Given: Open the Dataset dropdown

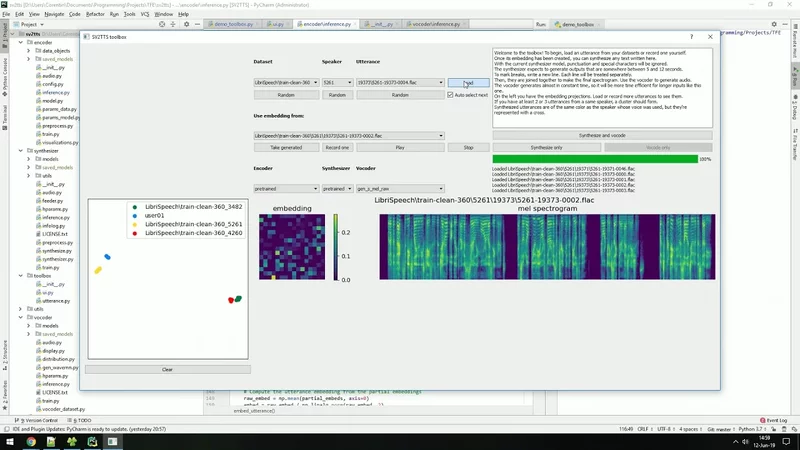Looking at the screenshot, I should click(x=285, y=83).
